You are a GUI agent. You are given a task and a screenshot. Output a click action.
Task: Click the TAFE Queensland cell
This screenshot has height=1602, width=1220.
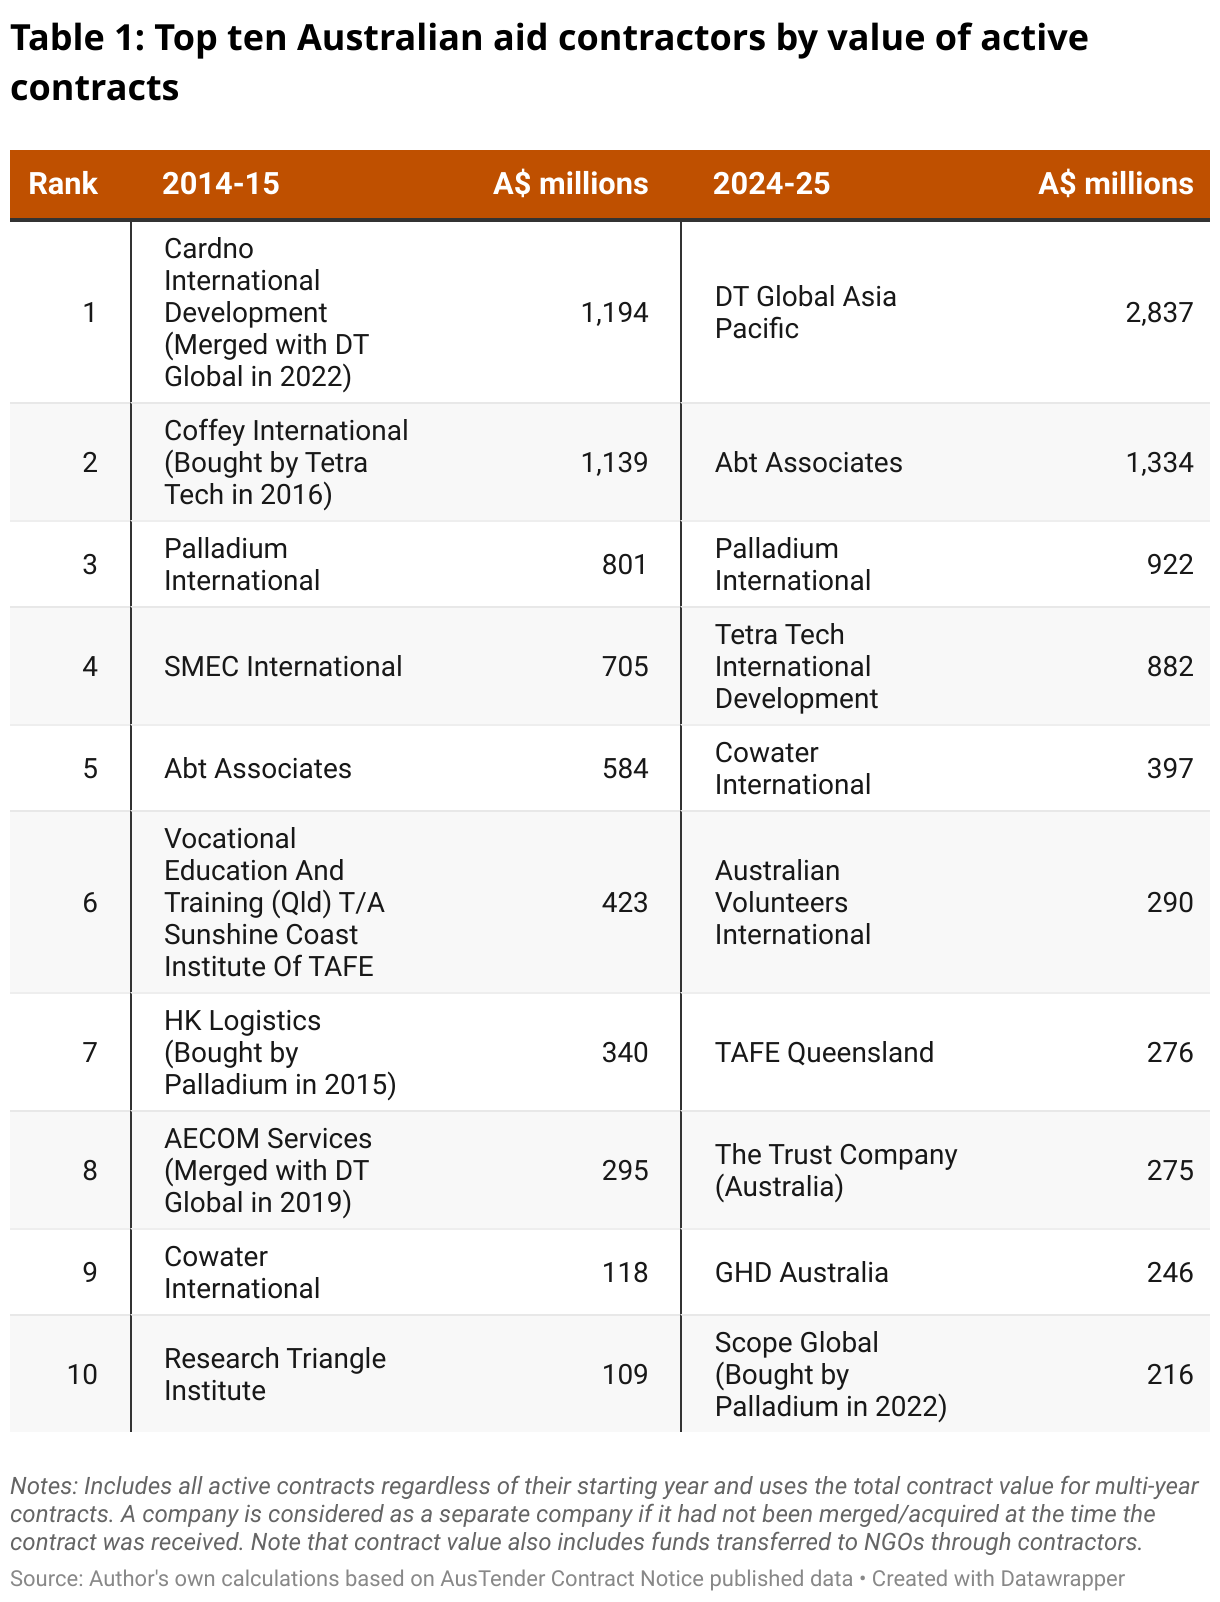pyautogui.click(x=824, y=1052)
